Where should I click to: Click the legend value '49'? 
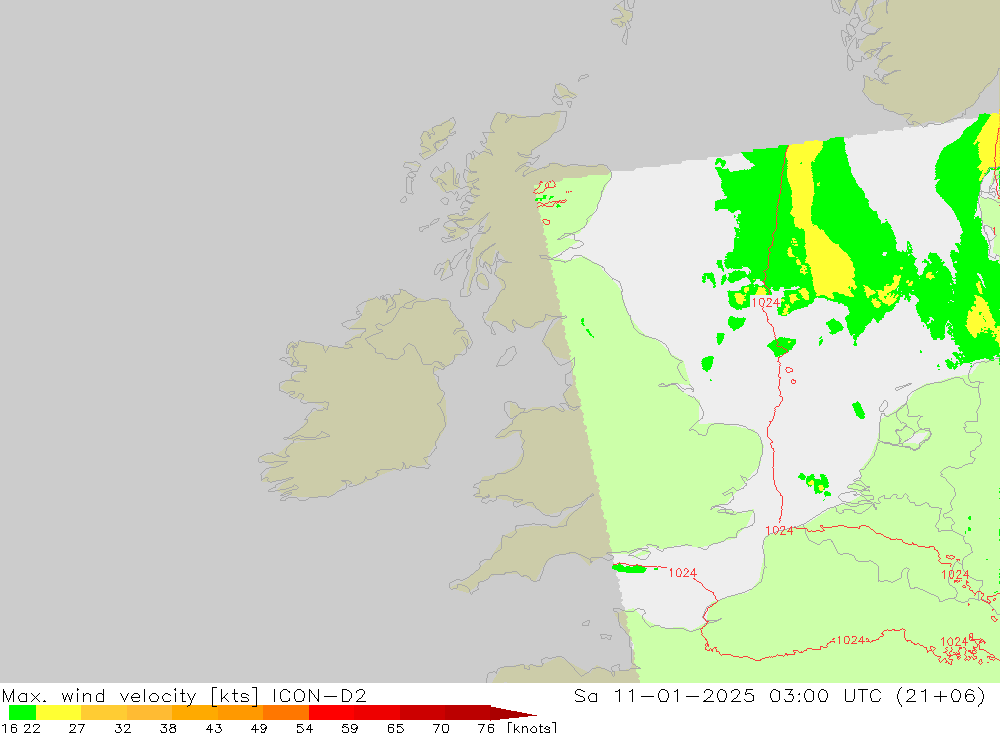tap(259, 727)
